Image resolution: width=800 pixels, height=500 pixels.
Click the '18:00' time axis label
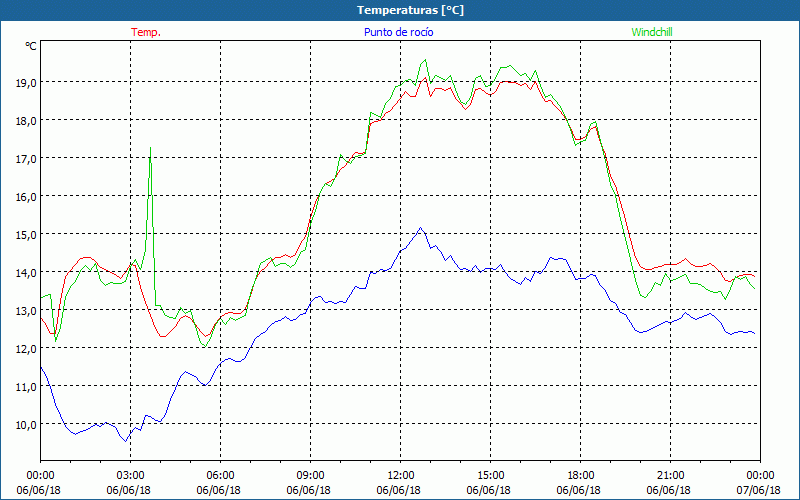580,476
